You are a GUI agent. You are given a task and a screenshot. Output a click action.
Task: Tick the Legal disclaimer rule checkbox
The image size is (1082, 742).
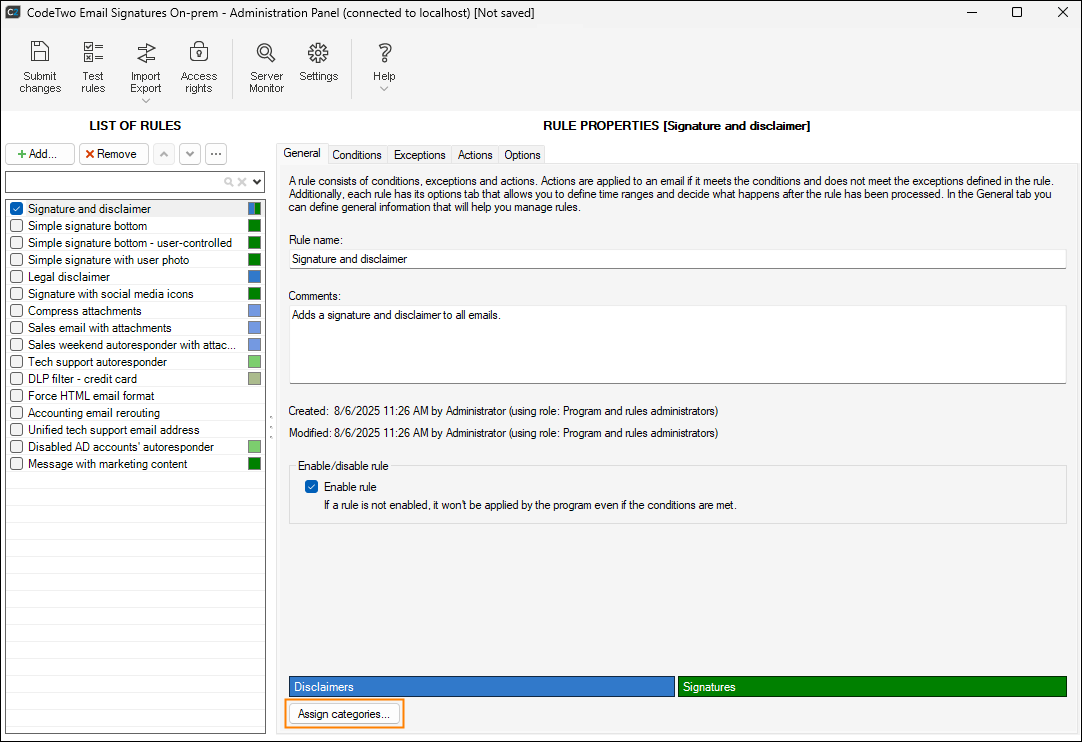tap(17, 277)
